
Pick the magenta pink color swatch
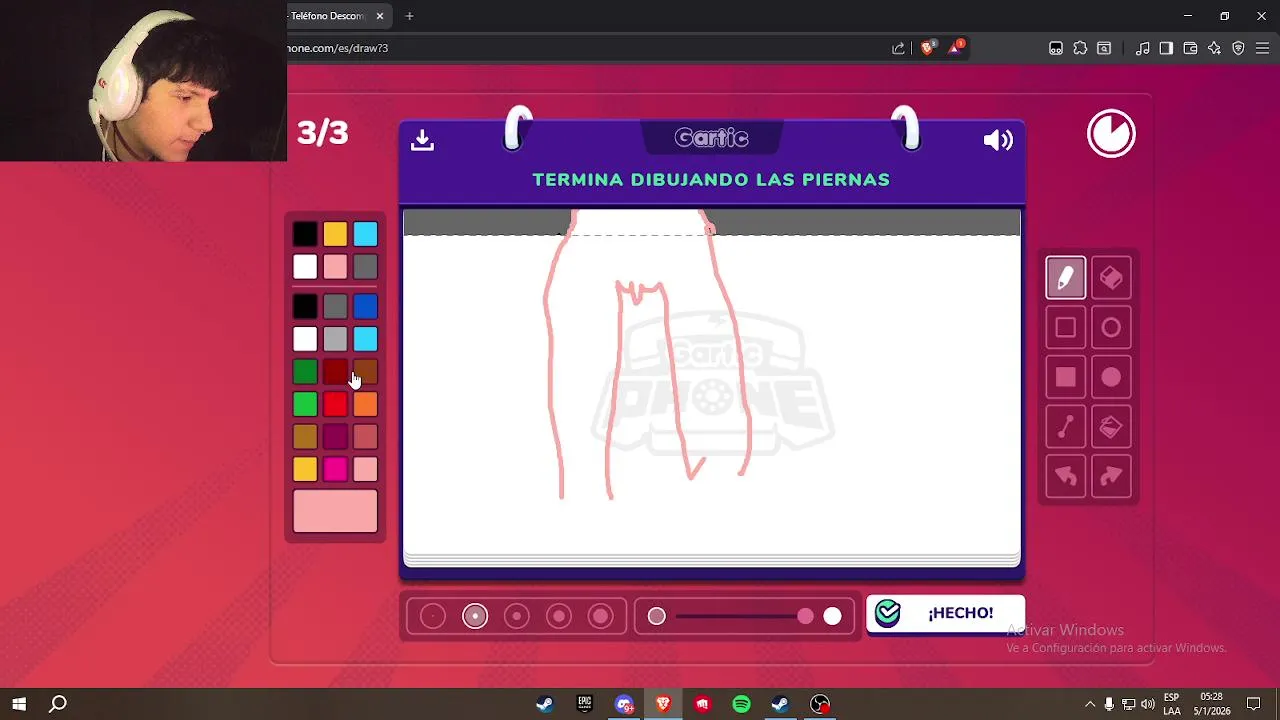coord(335,469)
